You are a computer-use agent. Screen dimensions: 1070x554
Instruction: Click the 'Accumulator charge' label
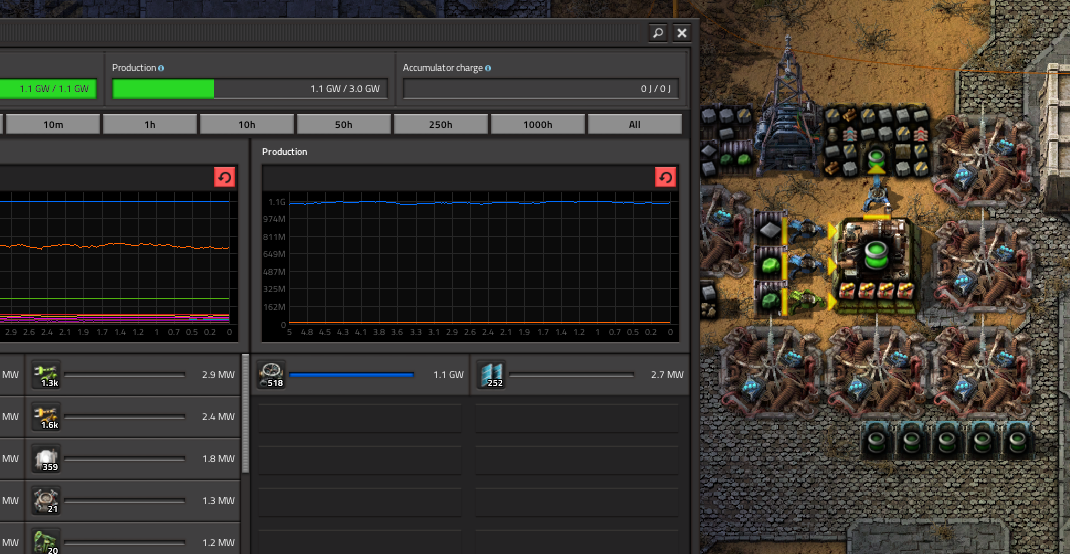pyautogui.click(x=442, y=68)
